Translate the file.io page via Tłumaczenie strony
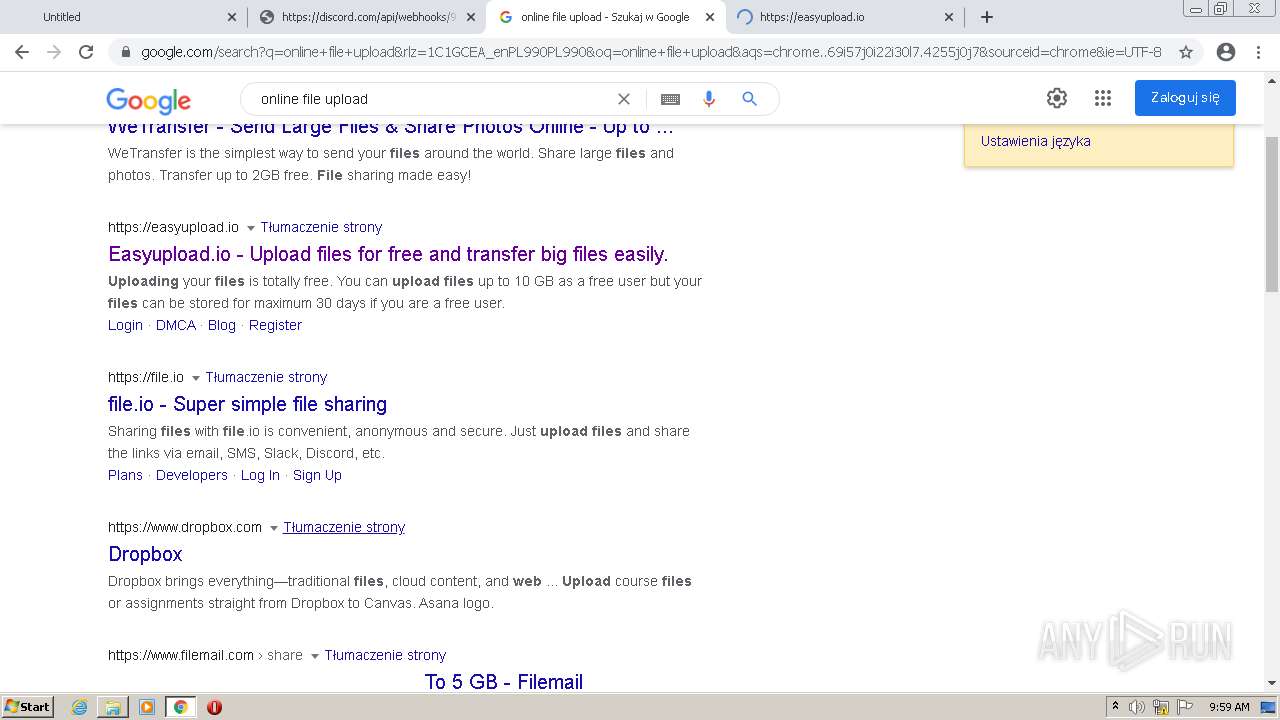 266,377
